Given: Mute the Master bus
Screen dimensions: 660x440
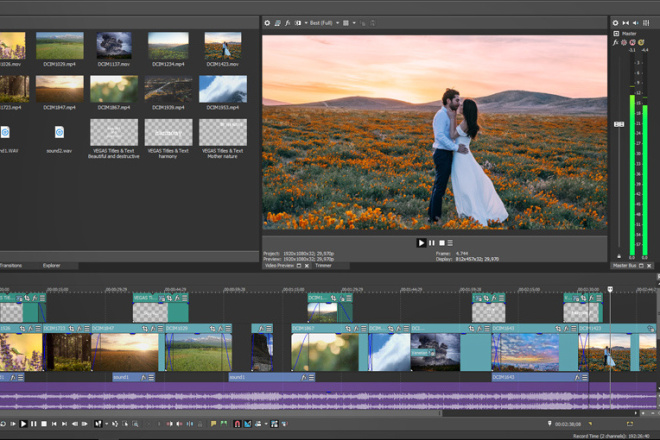Looking at the screenshot, I should pyautogui.click(x=632, y=43).
